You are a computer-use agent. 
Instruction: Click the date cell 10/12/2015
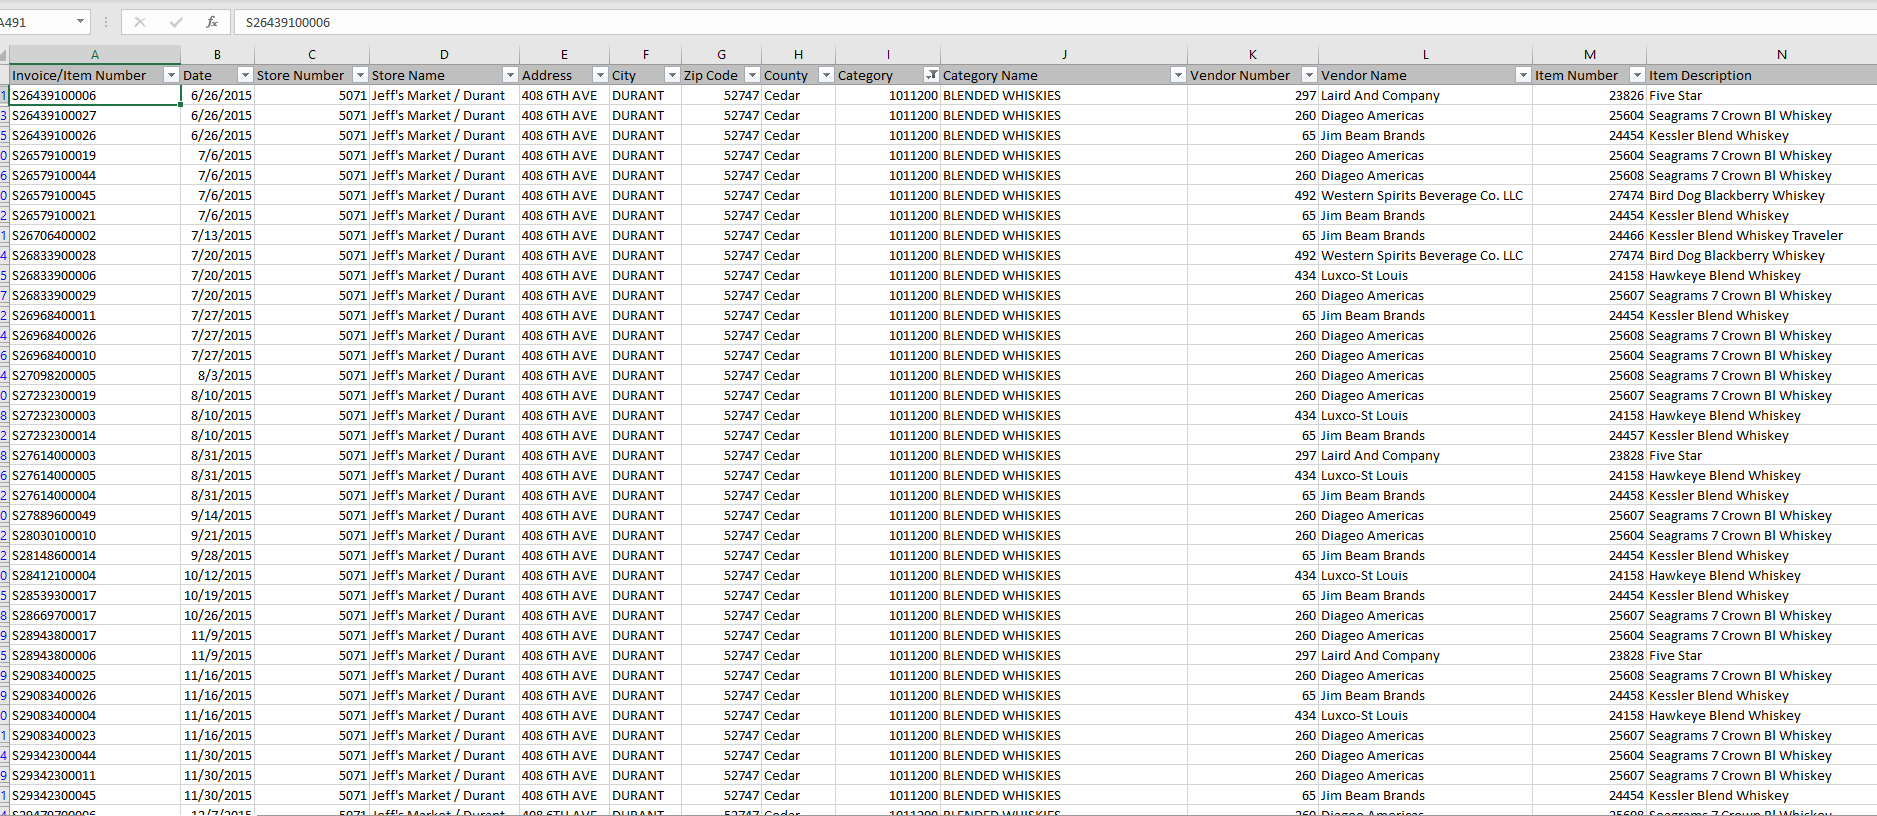point(218,576)
